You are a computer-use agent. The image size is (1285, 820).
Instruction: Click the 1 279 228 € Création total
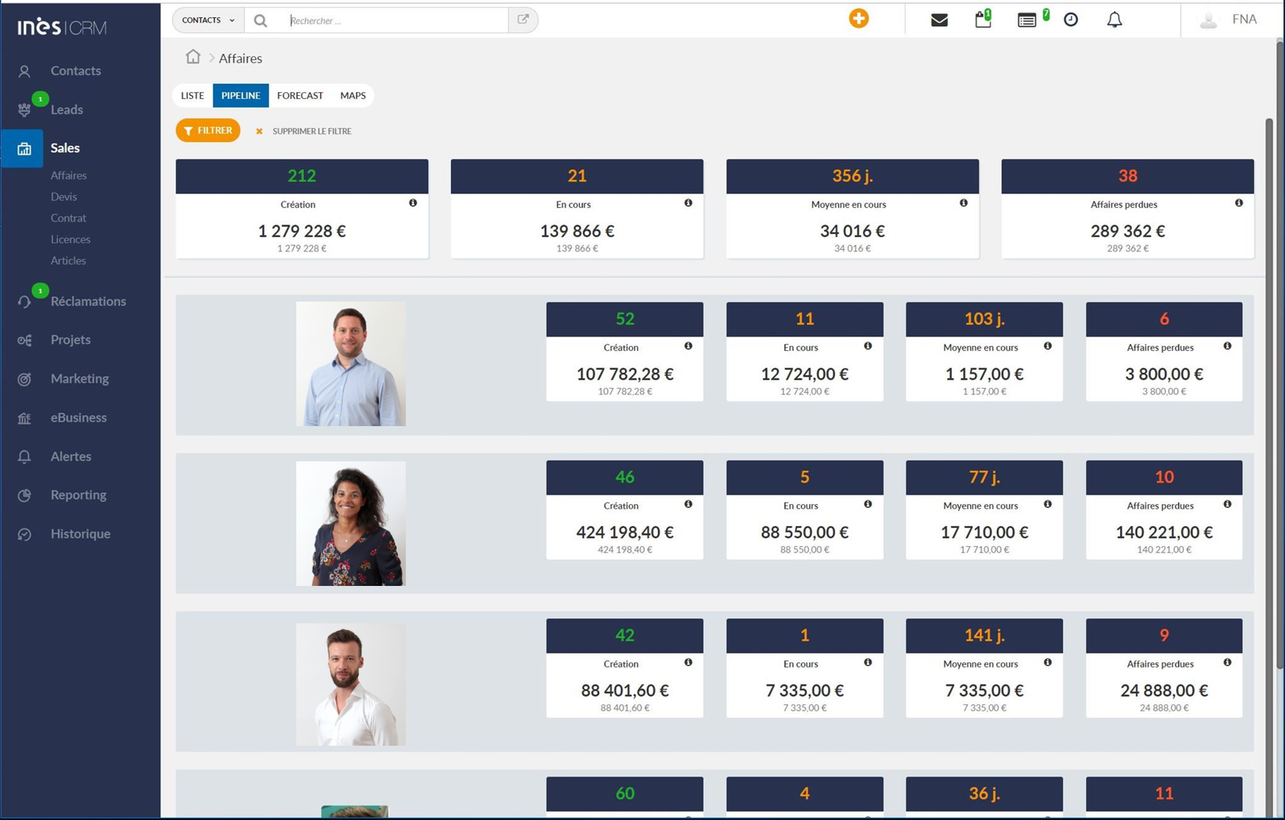302,231
